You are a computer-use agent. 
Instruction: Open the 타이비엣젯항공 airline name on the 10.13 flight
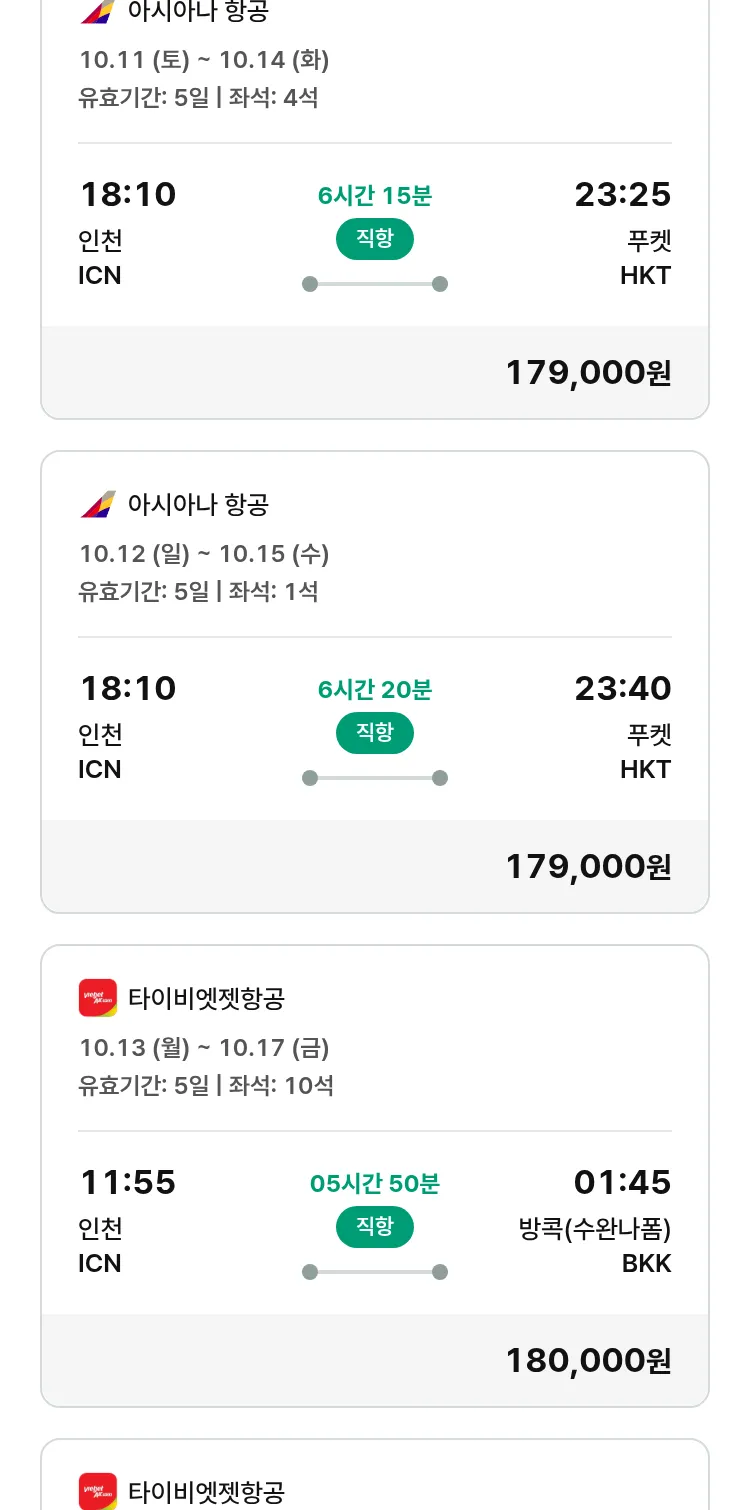pos(207,998)
